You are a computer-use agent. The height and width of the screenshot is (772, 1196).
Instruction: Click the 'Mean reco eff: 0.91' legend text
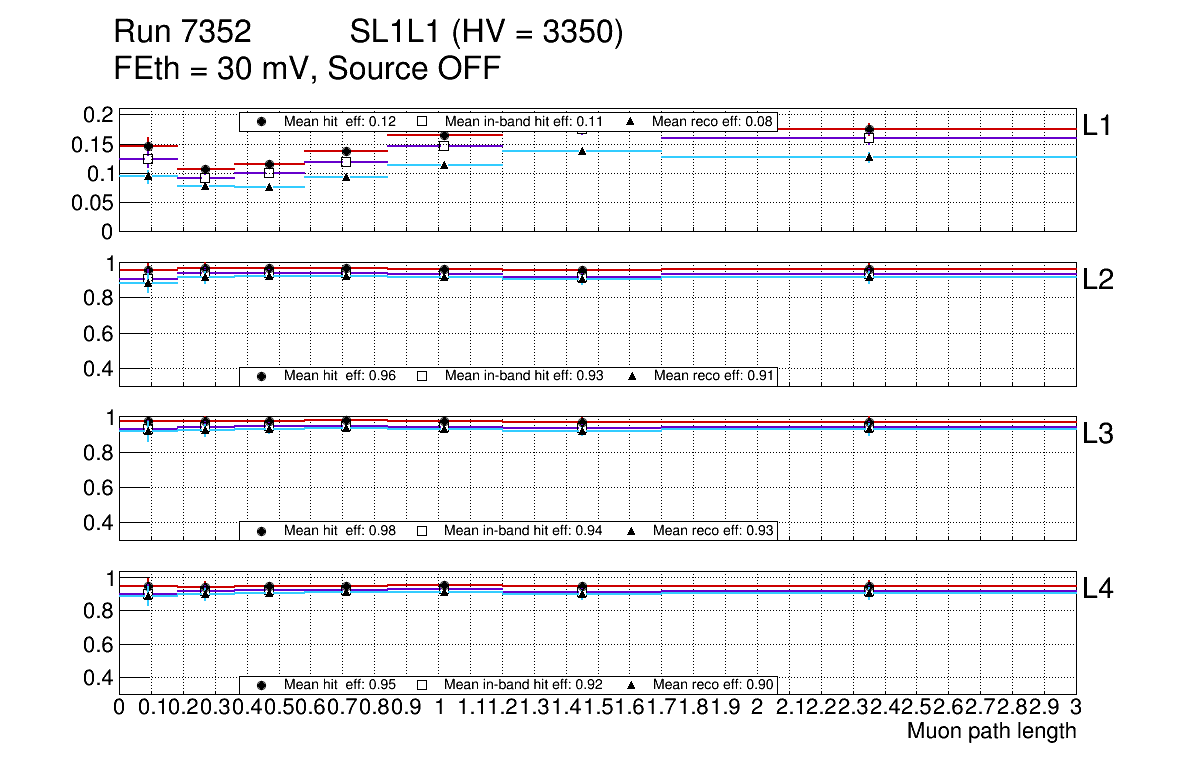coord(713,376)
